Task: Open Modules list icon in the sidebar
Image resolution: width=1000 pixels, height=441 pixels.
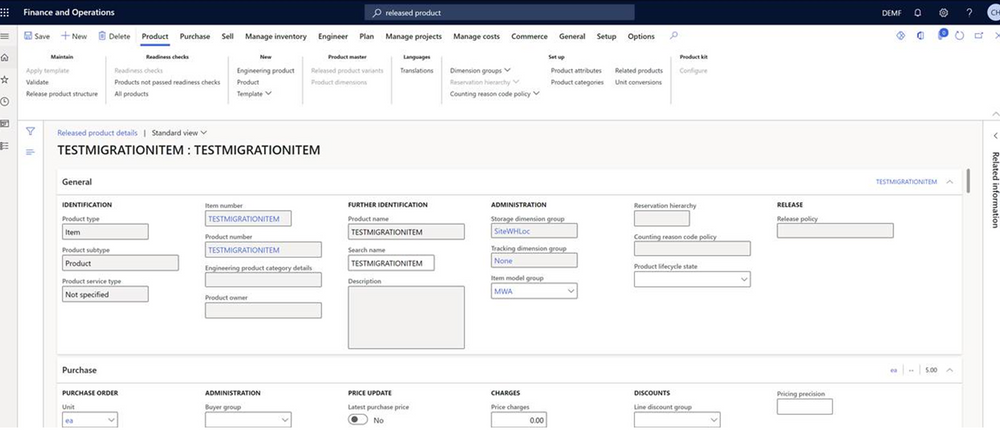Action: pyautogui.click(x=4, y=146)
